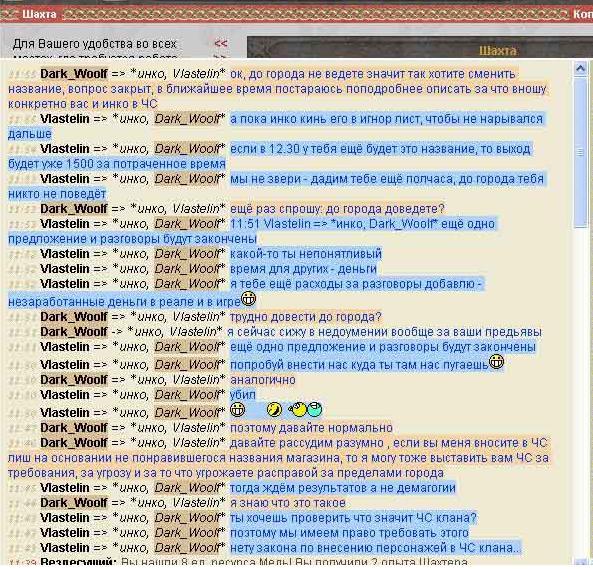The width and height of the screenshot is (593, 569).
Task: Click Dark_Woolf sender of 'я знаю что это такое'
Action: 74,503
